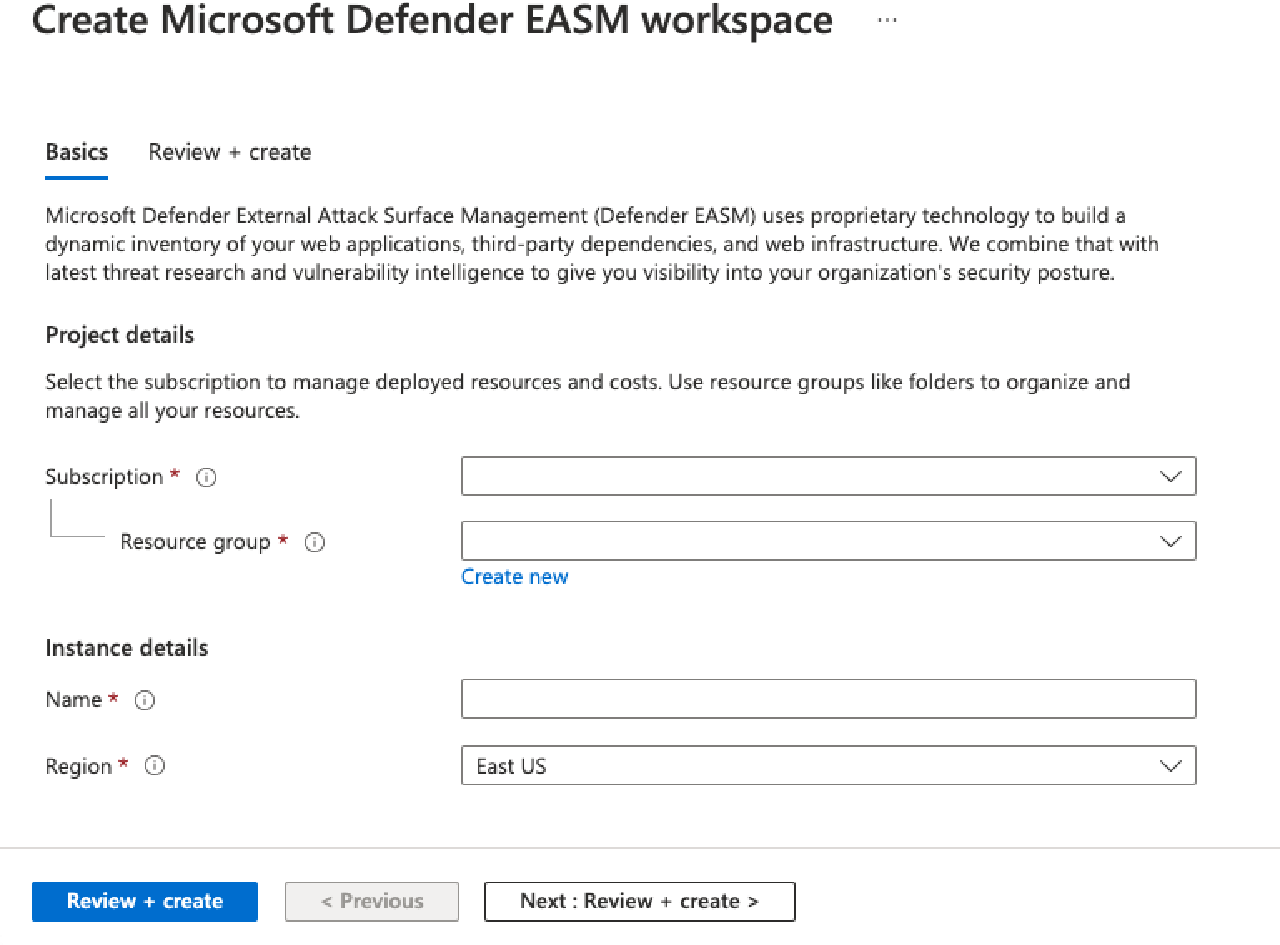Image resolution: width=1280 pixels, height=945 pixels.
Task: Click the Name field info icon
Action: click(x=144, y=700)
